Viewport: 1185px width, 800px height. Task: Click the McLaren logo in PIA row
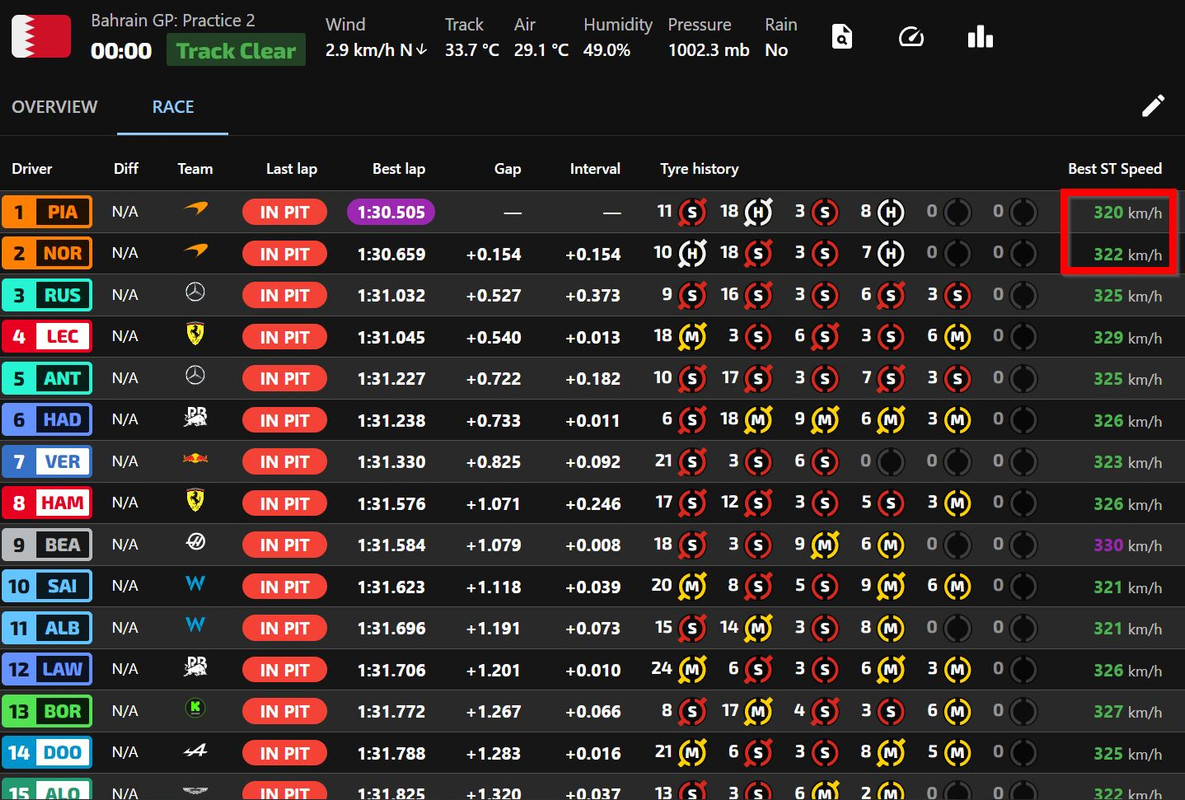tap(196, 208)
